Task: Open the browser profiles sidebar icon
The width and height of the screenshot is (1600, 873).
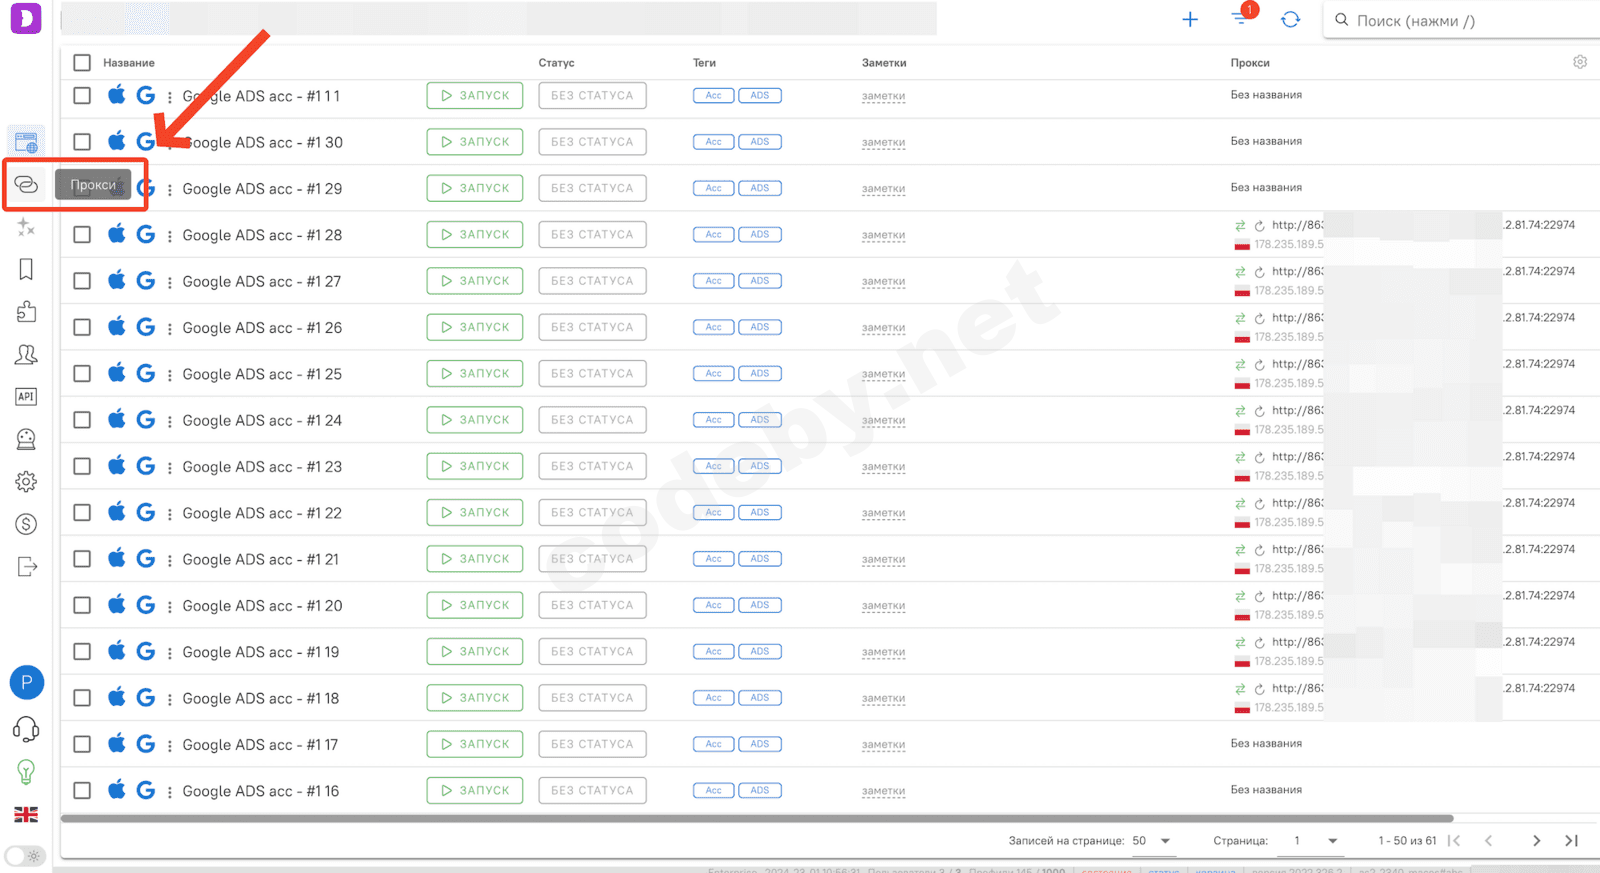Action: [26, 142]
